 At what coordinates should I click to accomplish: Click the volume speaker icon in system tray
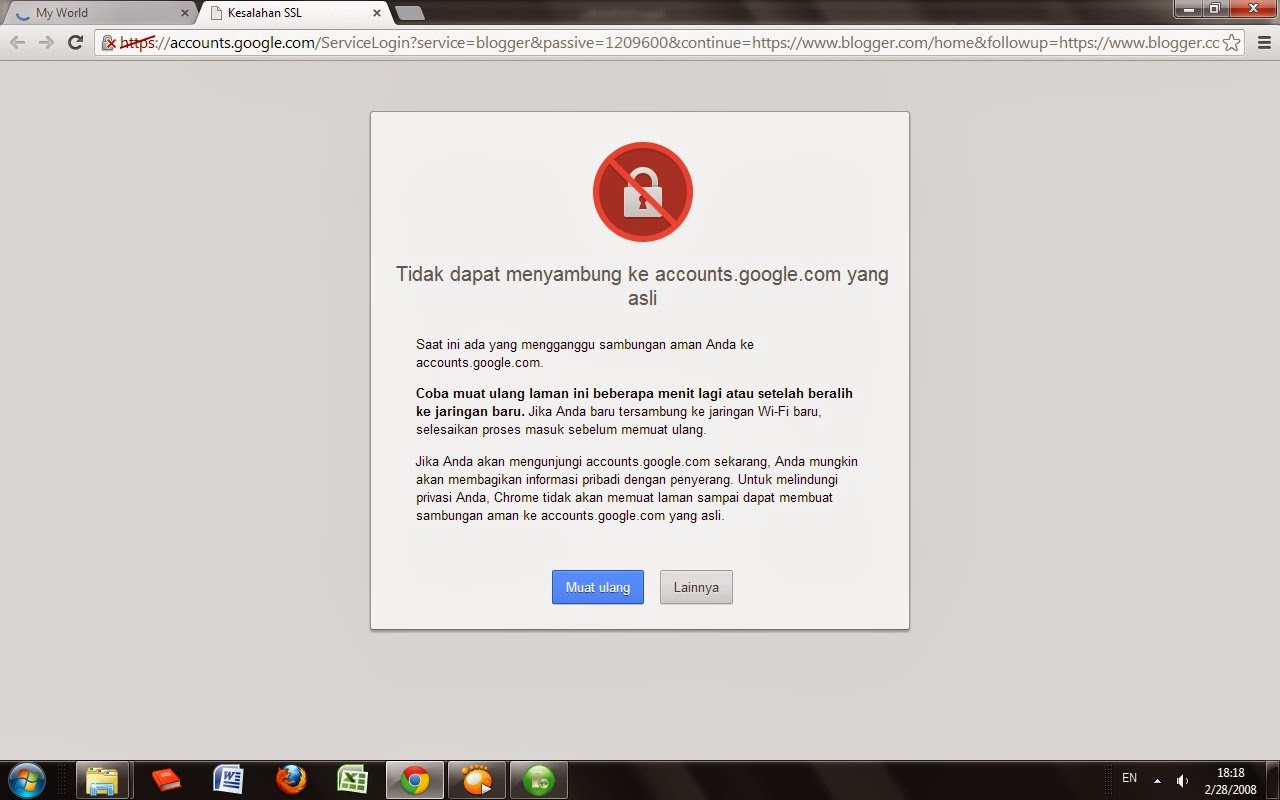pos(1183,780)
